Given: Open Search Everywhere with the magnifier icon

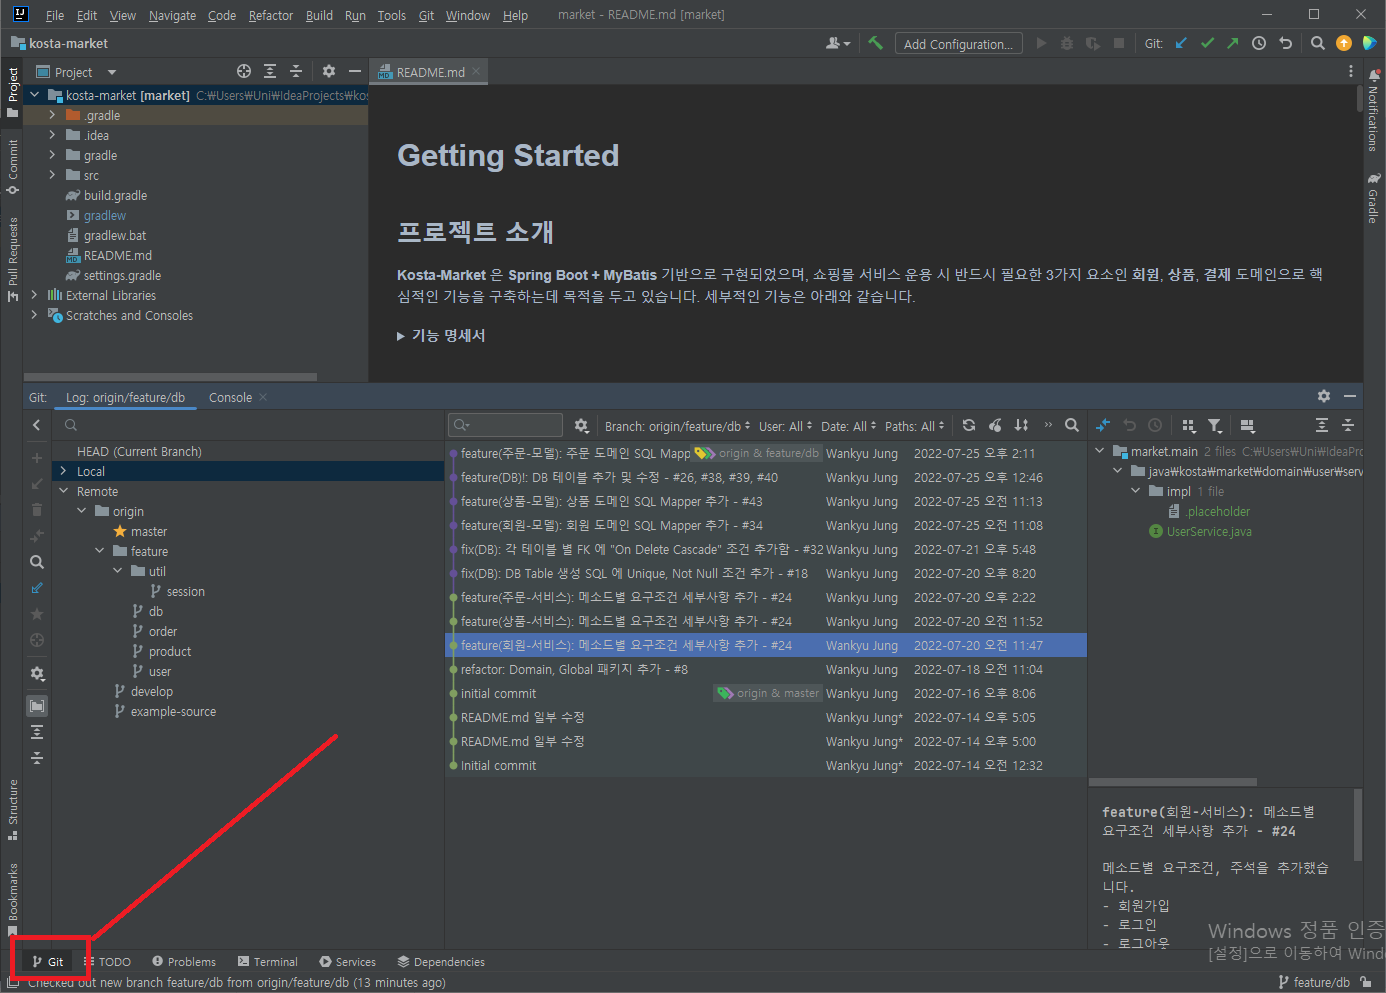Looking at the screenshot, I should coord(1318,43).
